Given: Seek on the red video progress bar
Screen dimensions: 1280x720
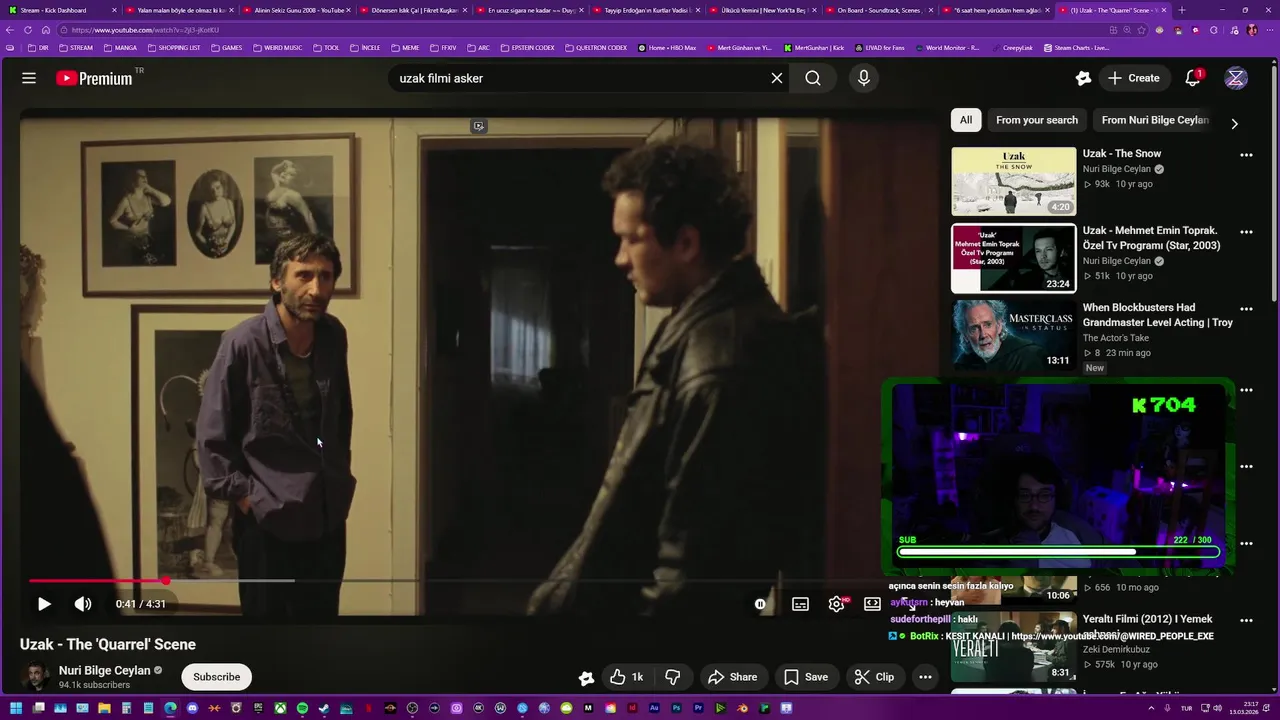Looking at the screenshot, I should tap(97, 580).
